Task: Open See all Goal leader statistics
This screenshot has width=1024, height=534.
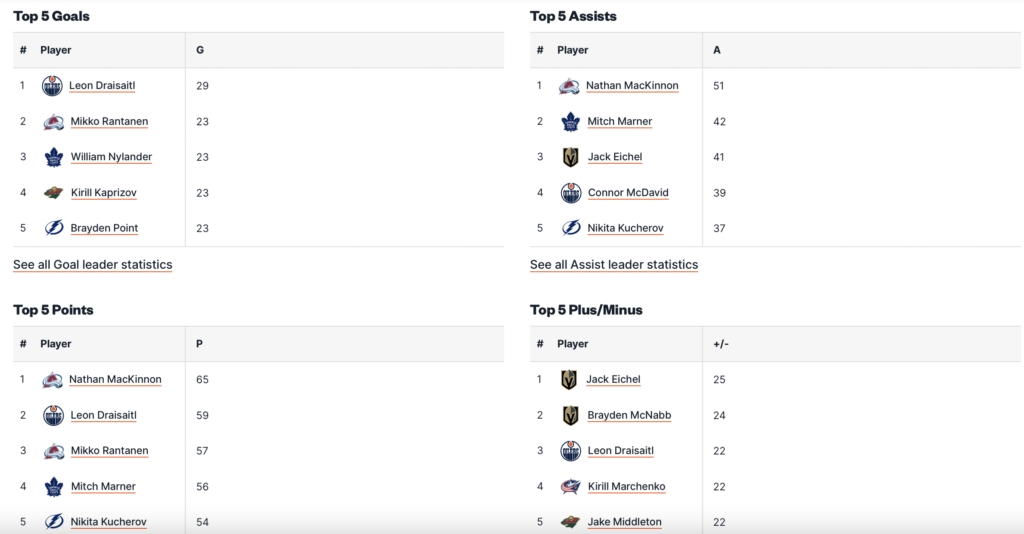Action: tap(92, 265)
